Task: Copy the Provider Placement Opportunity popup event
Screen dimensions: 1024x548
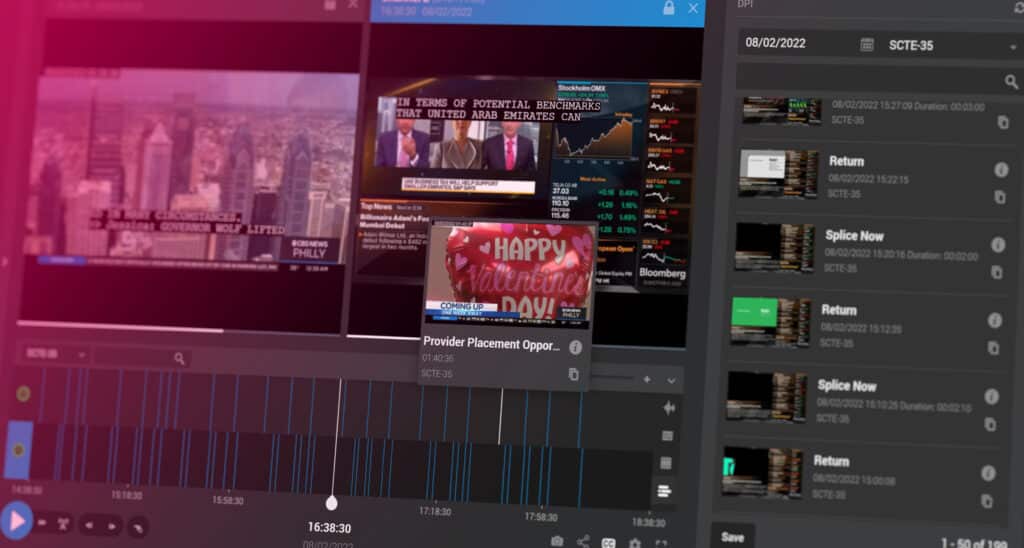Action: point(573,374)
